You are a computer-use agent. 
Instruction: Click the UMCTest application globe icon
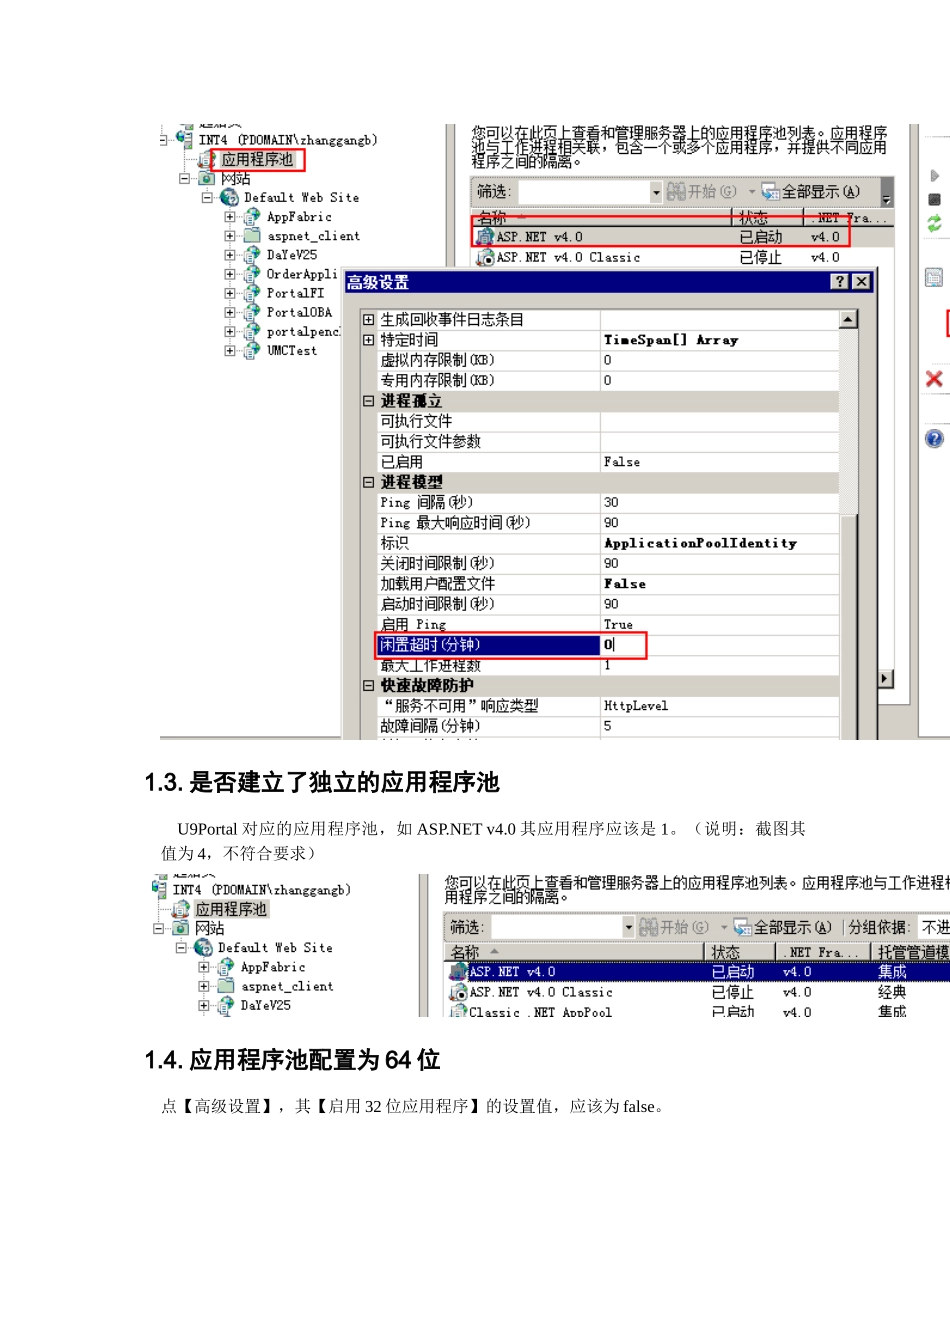point(252,351)
